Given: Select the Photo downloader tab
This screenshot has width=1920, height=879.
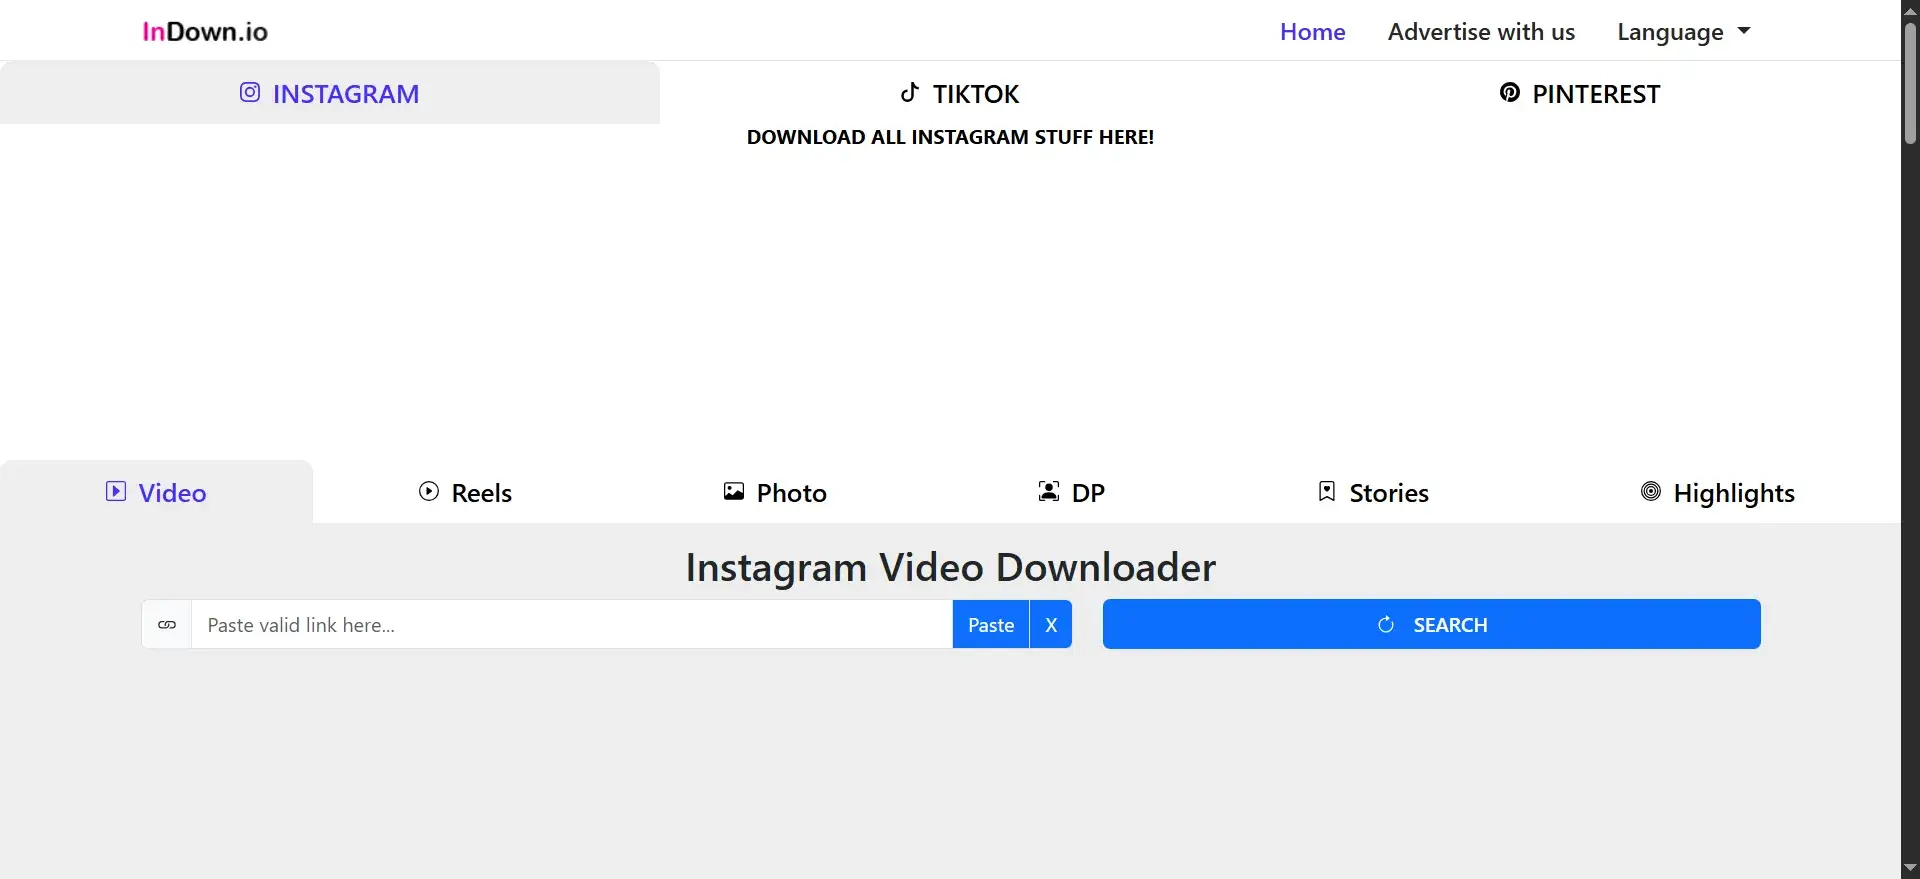Looking at the screenshot, I should (x=775, y=492).
